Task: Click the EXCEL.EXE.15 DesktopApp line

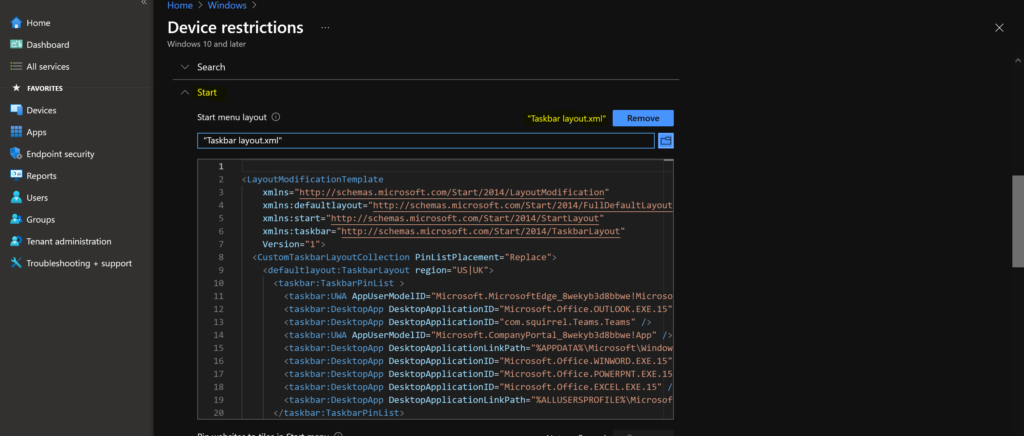Action: (x=479, y=386)
